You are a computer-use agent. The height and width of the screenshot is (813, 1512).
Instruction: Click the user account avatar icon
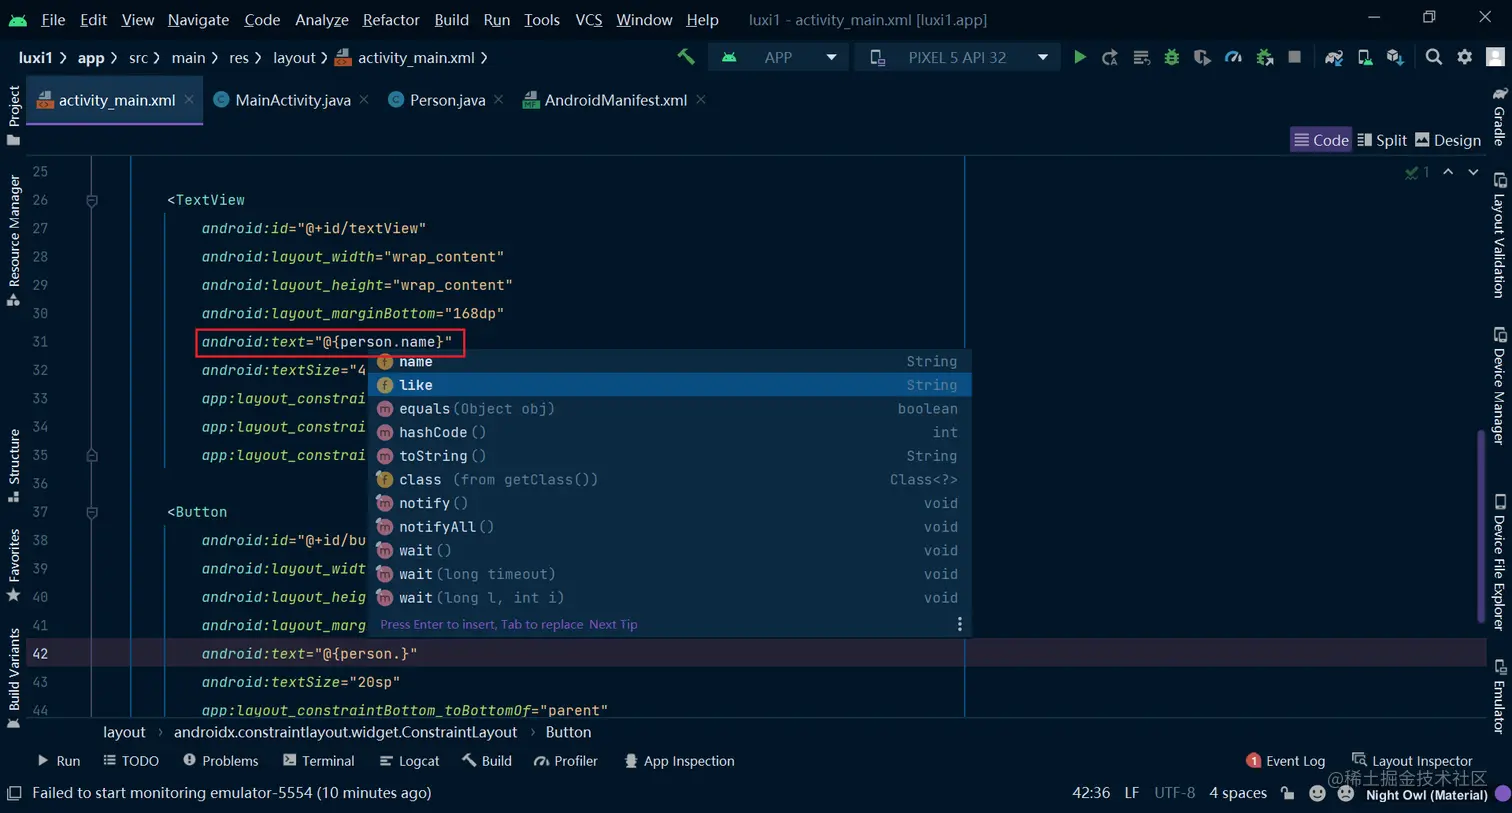[x=1496, y=57]
